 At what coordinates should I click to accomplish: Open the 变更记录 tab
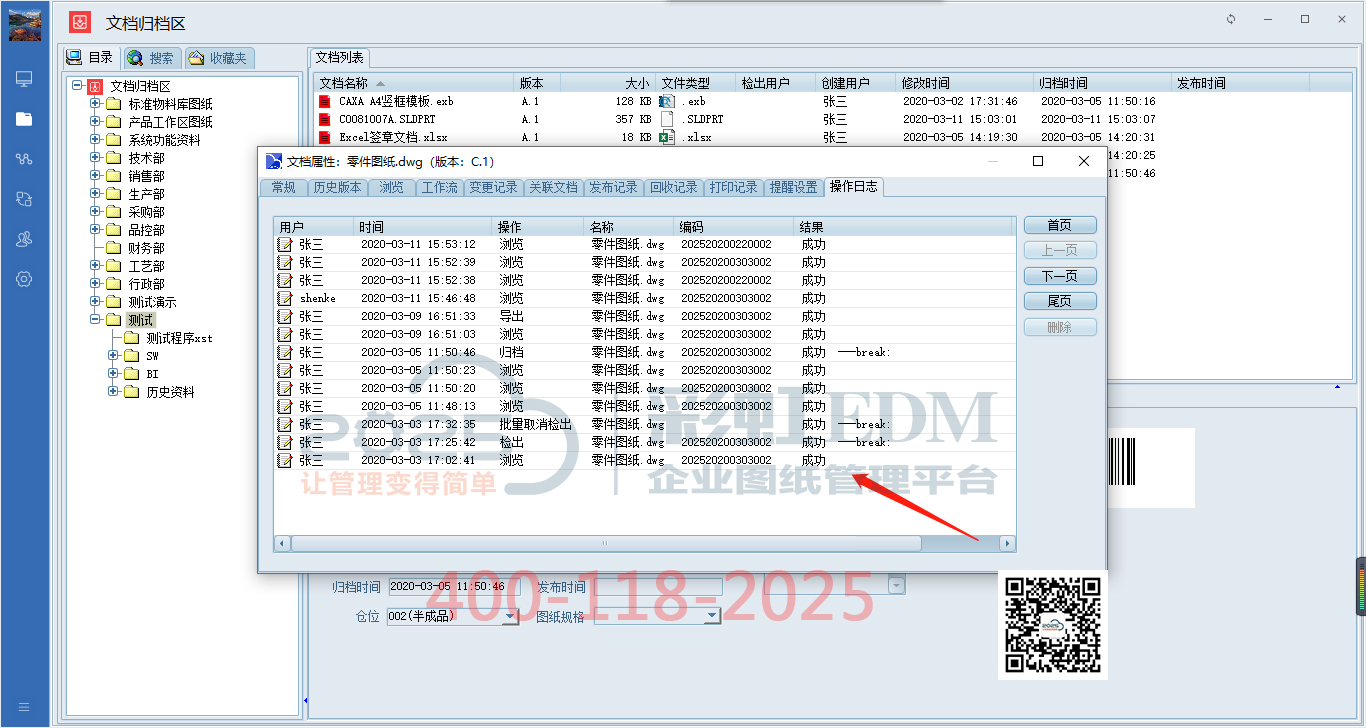point(493,187)
